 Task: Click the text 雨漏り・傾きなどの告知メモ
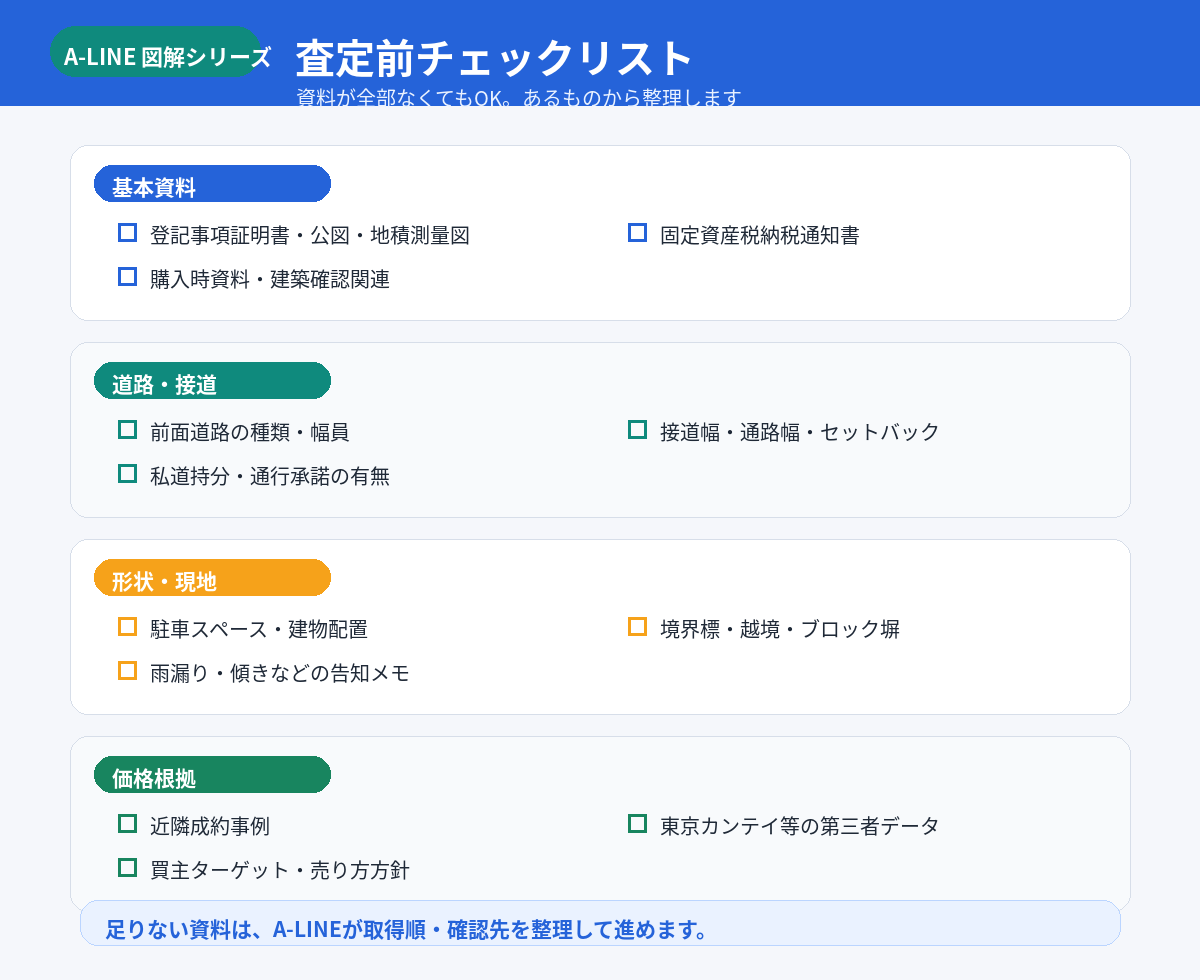pos(280,674)
